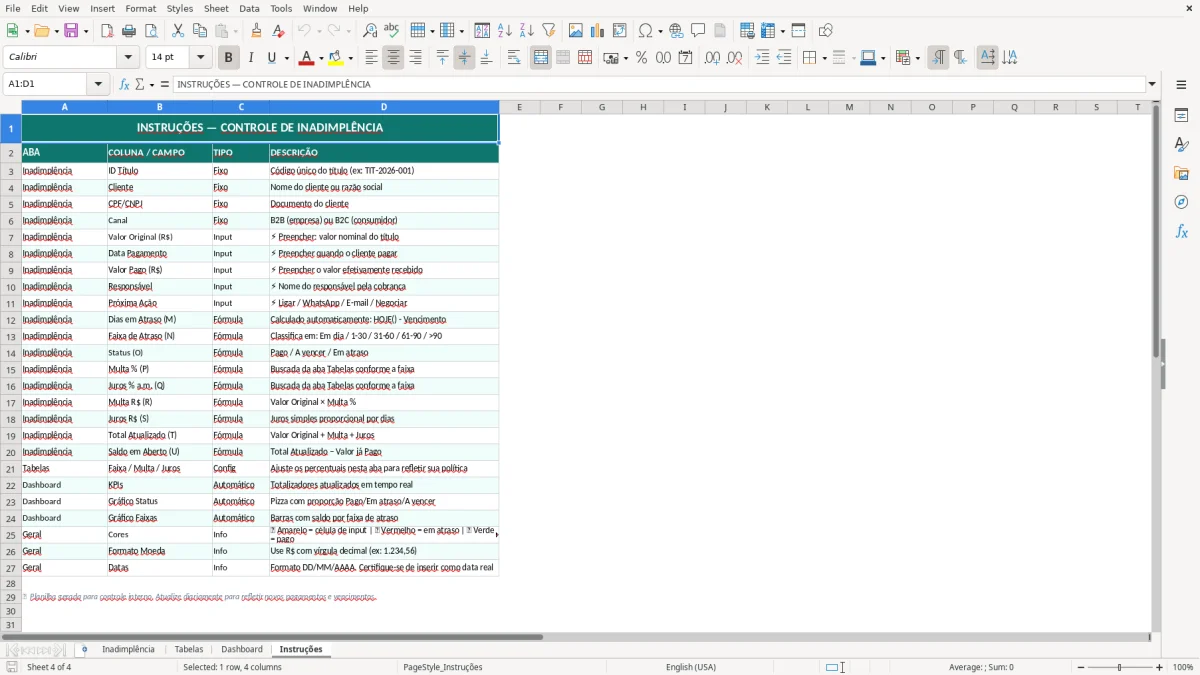1200x675 pixels.
Task: Toggle Italic formatting
Action: (250, 58)
